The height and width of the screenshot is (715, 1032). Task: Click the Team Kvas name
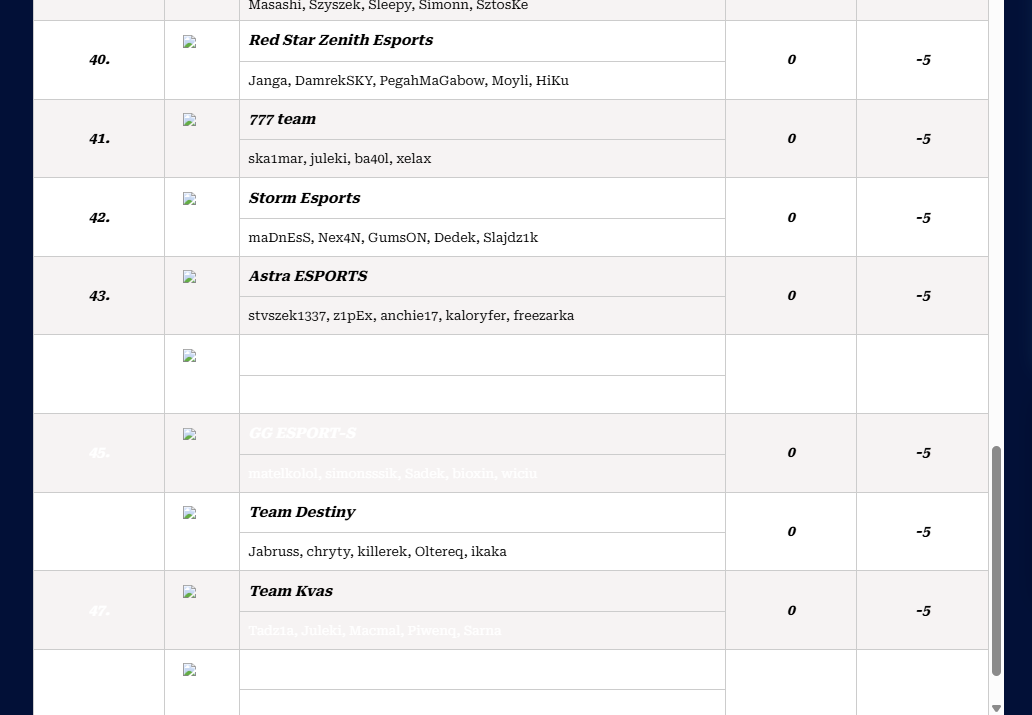290,591
